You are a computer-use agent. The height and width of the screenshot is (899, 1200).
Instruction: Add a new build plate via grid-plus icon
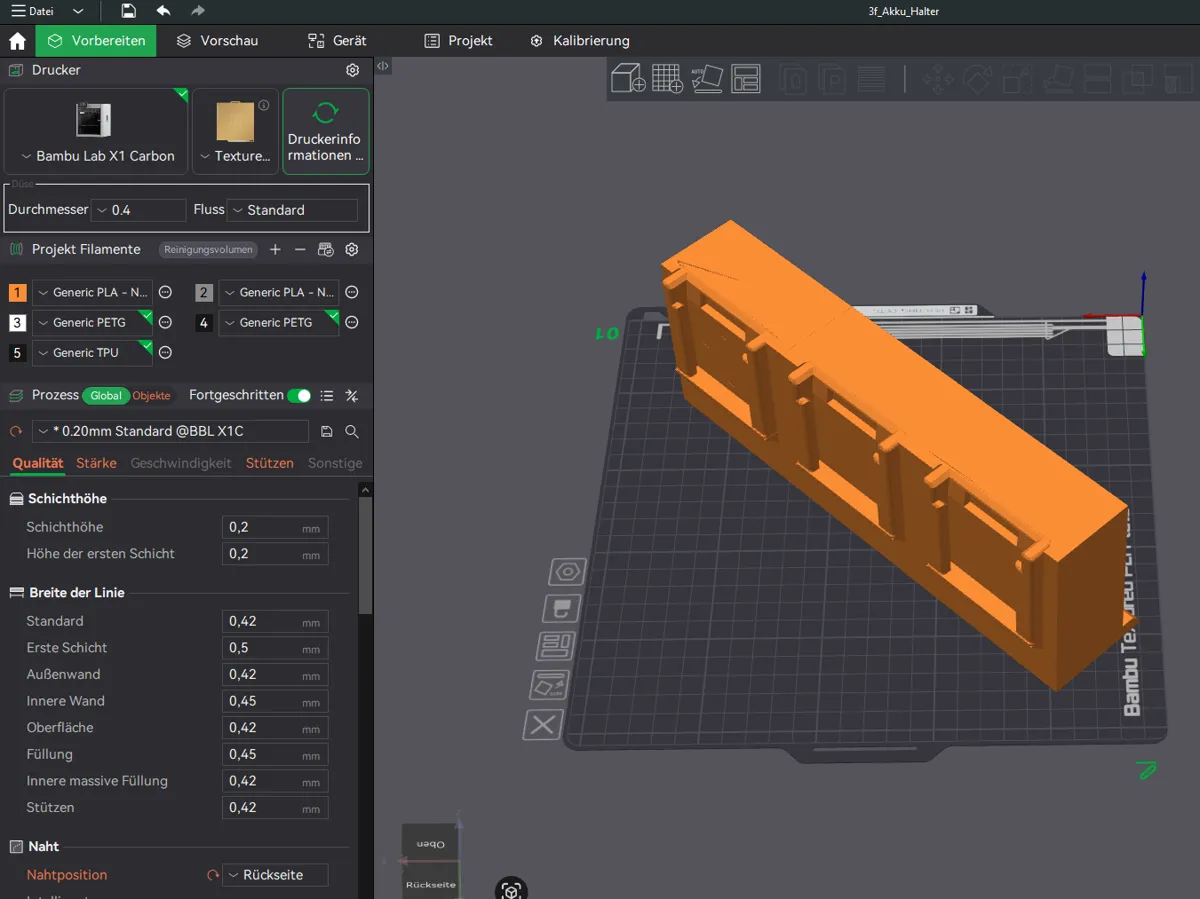(665, 79)
